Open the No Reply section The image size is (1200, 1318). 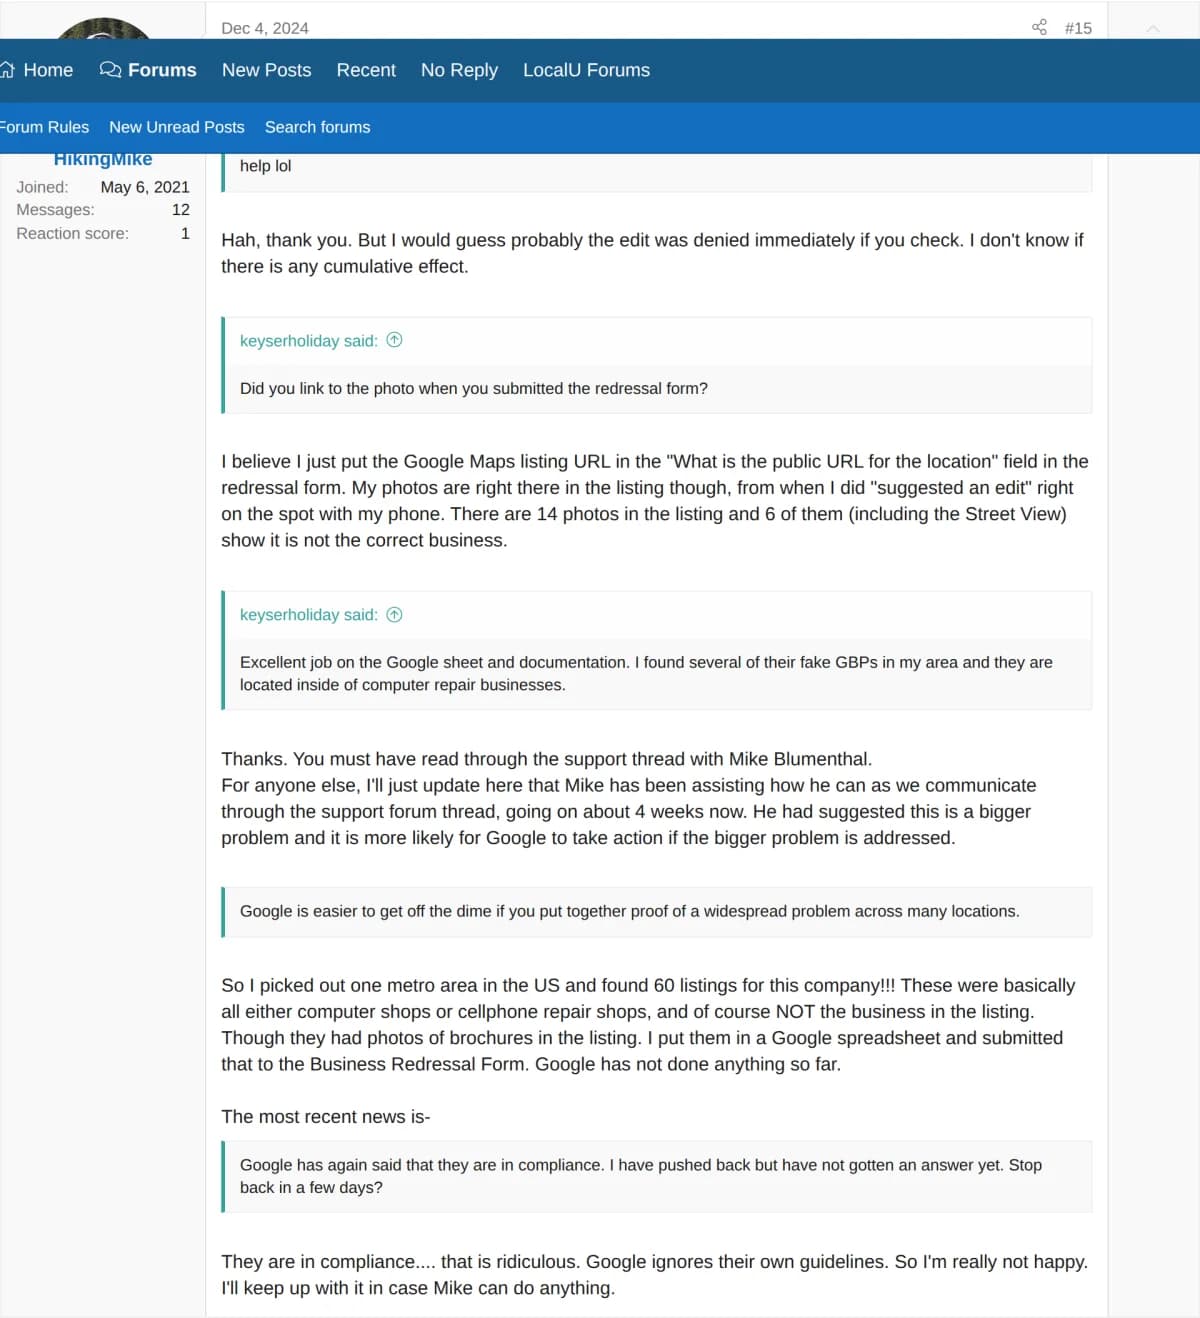coord(459,70)
